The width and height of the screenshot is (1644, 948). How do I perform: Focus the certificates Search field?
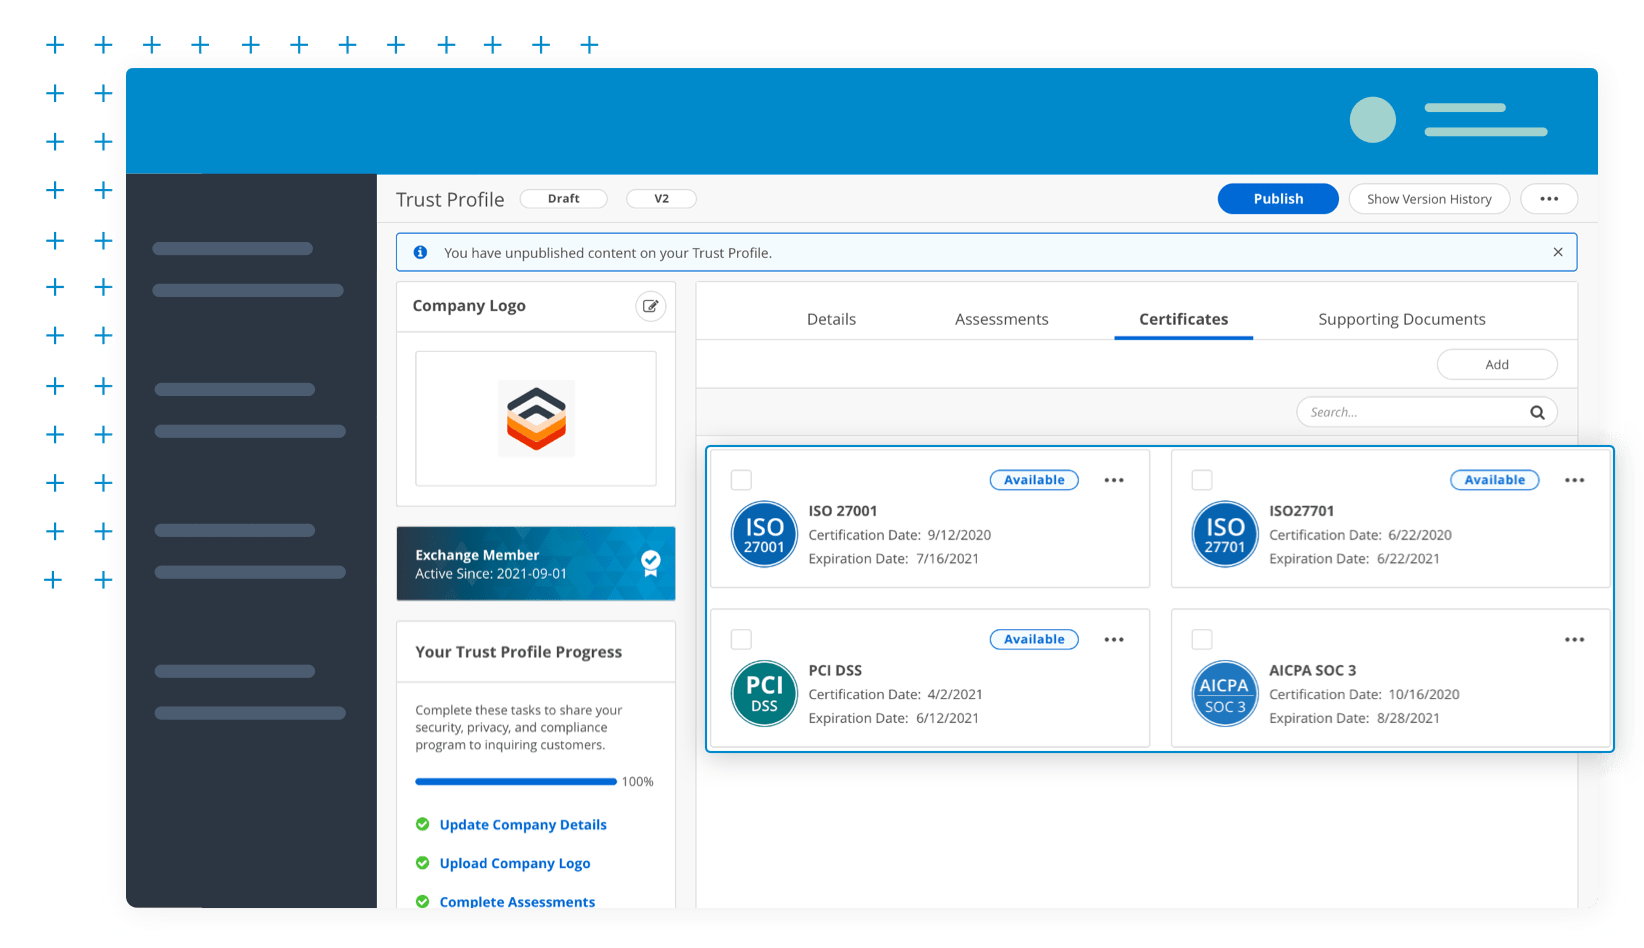tap(1427, 412)
